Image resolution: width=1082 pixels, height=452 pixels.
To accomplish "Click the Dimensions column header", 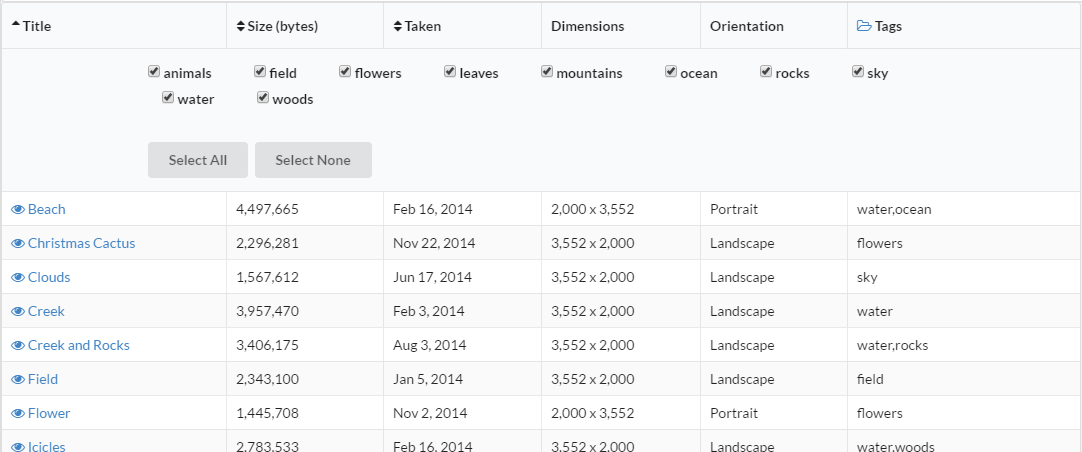I will point(587,26).
